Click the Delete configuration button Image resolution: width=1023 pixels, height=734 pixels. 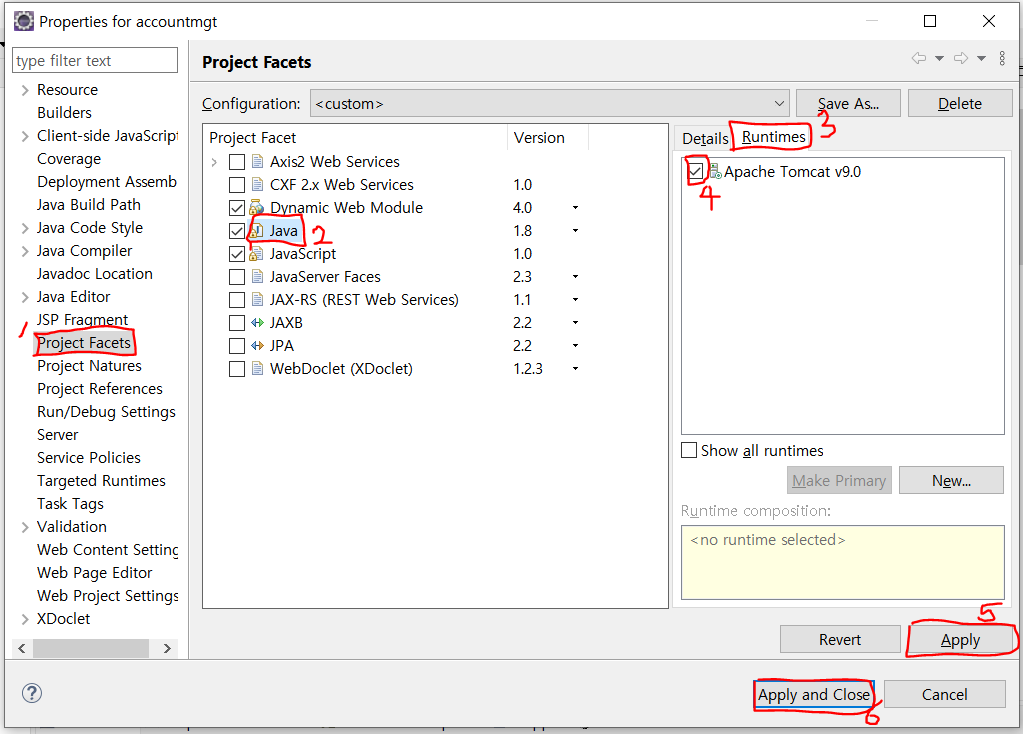960,103
